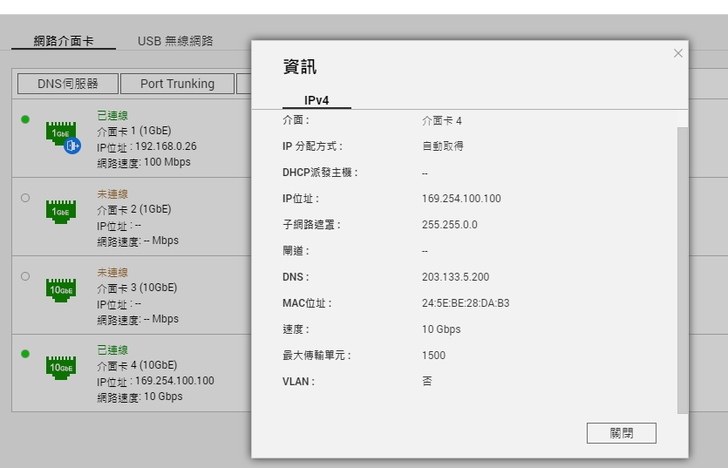Image resolution: width=728 pixels, height=468 pixels.
Task: Click the MTU value 1500
Action: [434, 356]
